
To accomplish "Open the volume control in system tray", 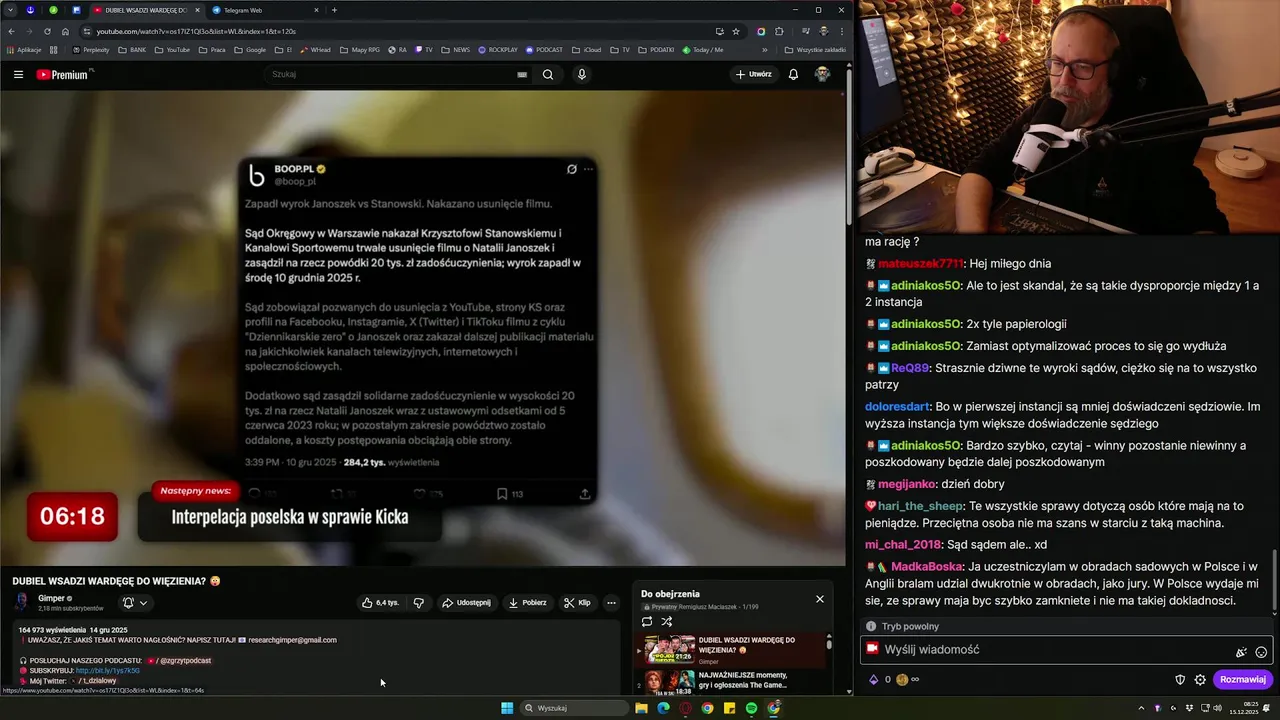I will tap(1217, 708).
